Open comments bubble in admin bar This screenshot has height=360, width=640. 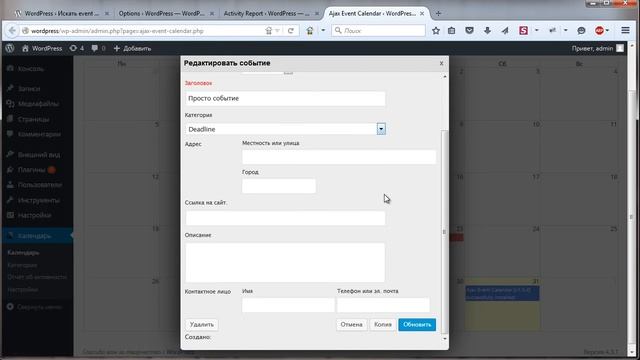point(98,48)
